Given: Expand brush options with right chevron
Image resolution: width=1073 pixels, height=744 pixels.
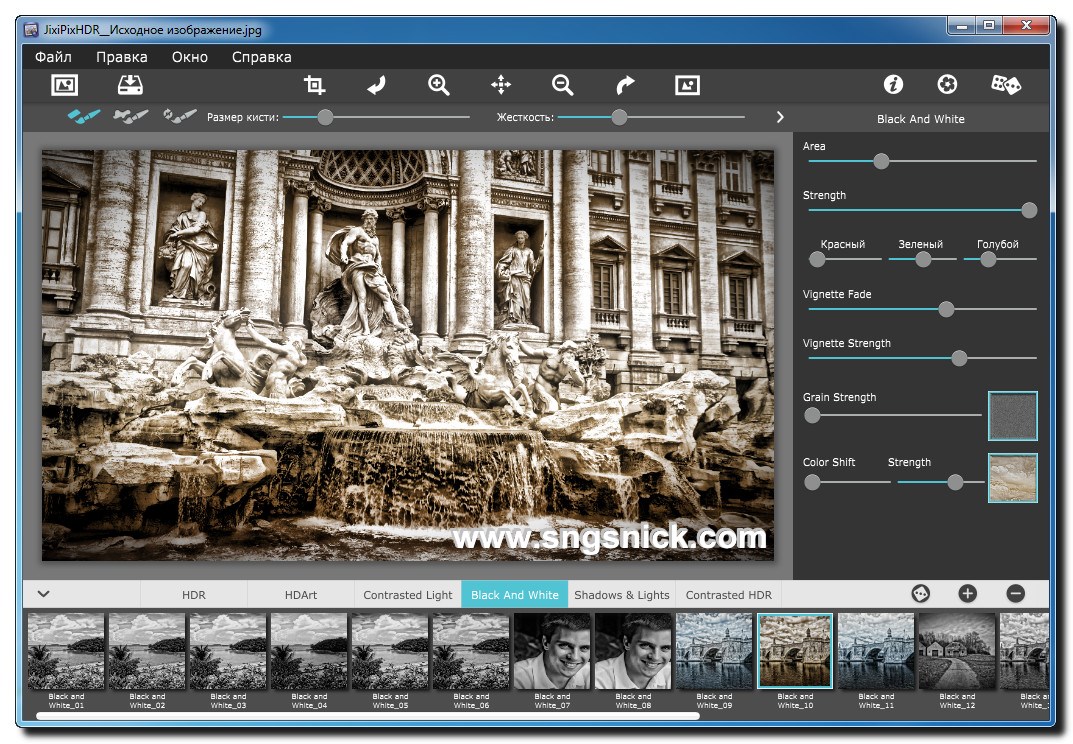Looking at the screenshot, I should click(x=780, y=117).
